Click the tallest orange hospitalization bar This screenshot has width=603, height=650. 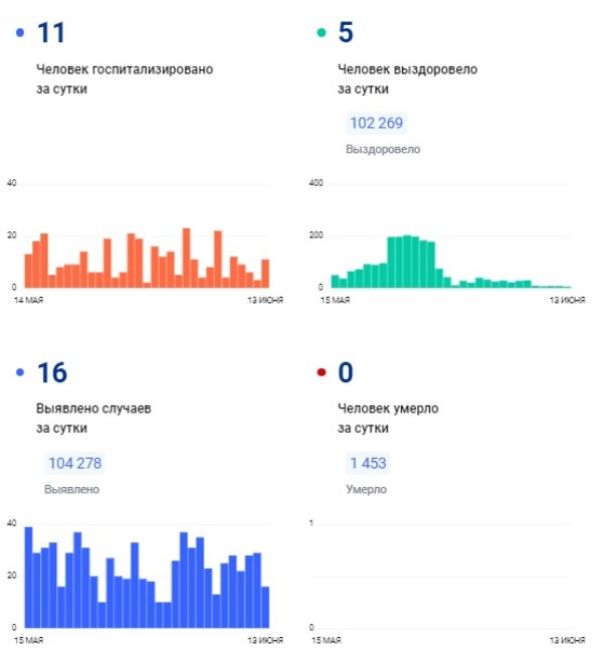click(x=186, y=258)
